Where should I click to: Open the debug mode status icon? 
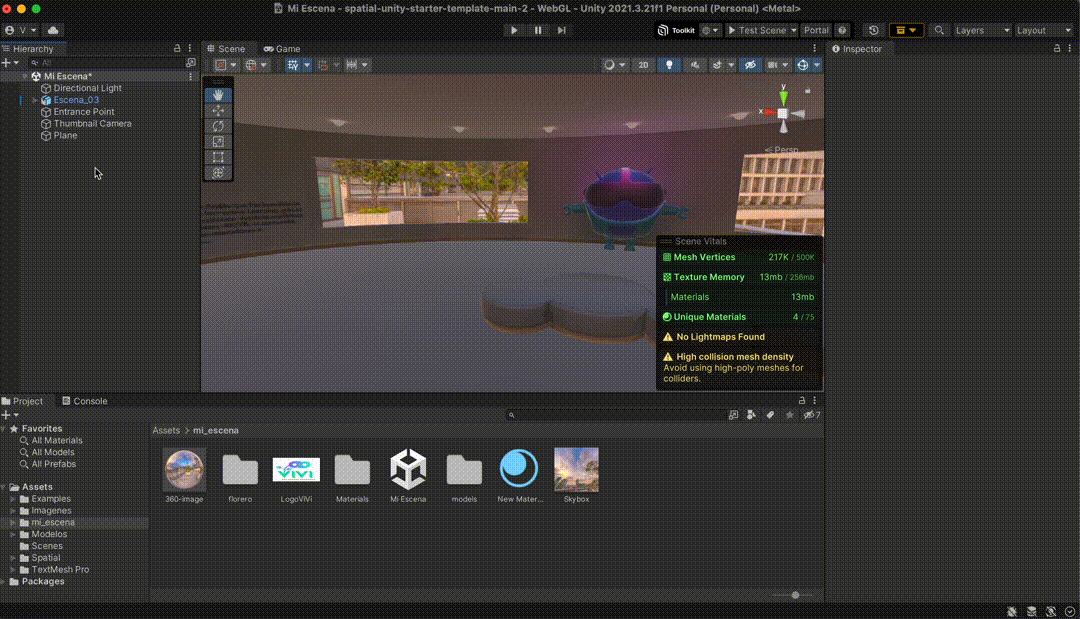pos(1012,611)
